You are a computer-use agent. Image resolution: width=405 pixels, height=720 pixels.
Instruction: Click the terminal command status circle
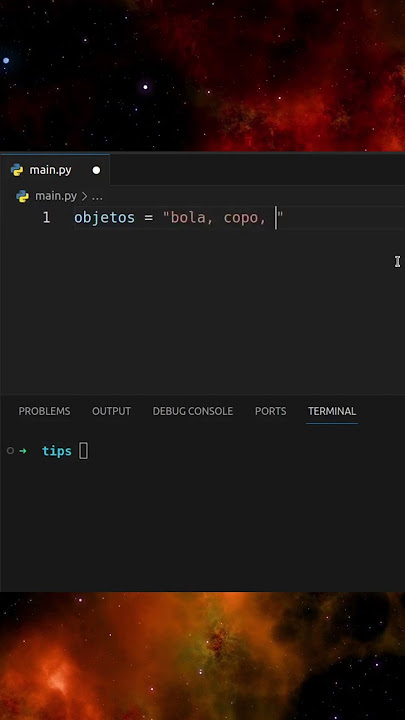[10, 451]
